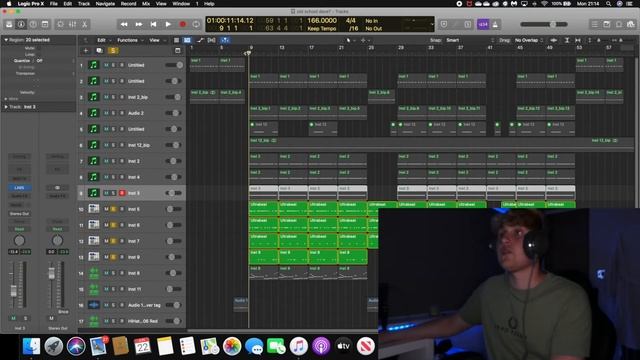Adjust the master volume slider
The height and width of the screenshot is (360, 640).
coord(544,24)
